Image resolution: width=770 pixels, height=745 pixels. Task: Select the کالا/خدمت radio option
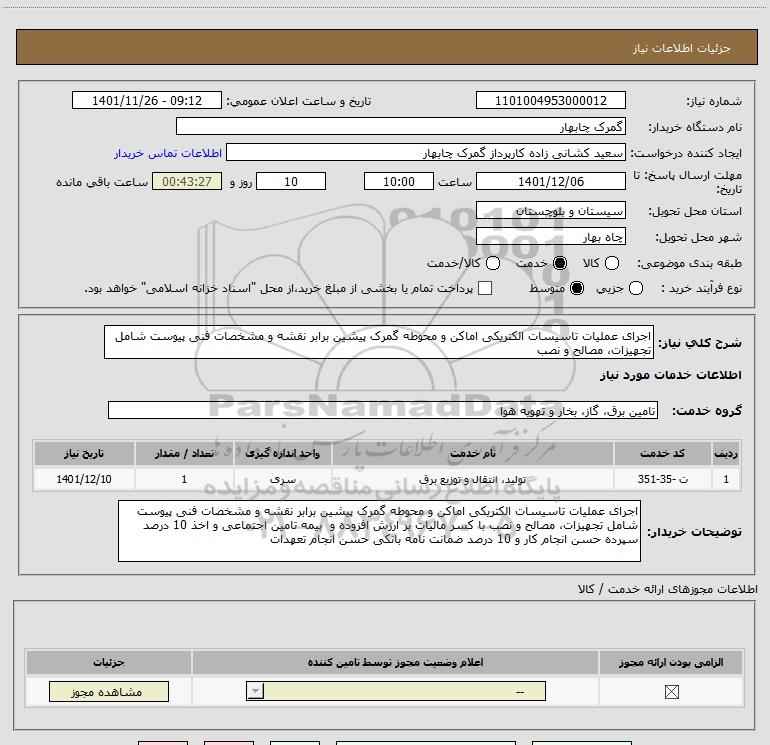[x=493, y=263]
